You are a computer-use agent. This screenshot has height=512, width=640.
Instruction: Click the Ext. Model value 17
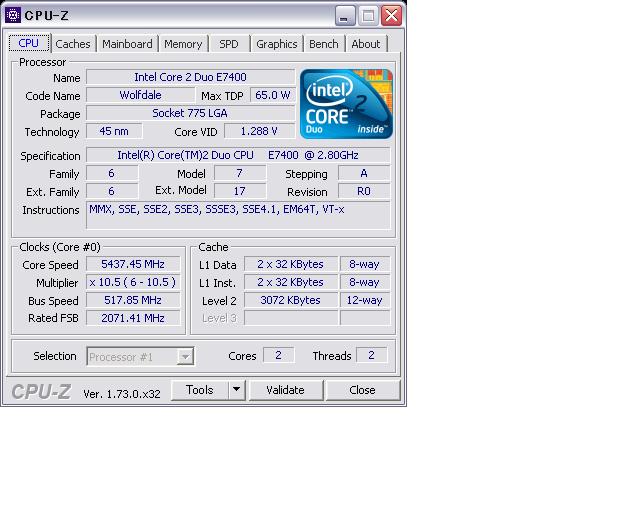coord(240,191)
